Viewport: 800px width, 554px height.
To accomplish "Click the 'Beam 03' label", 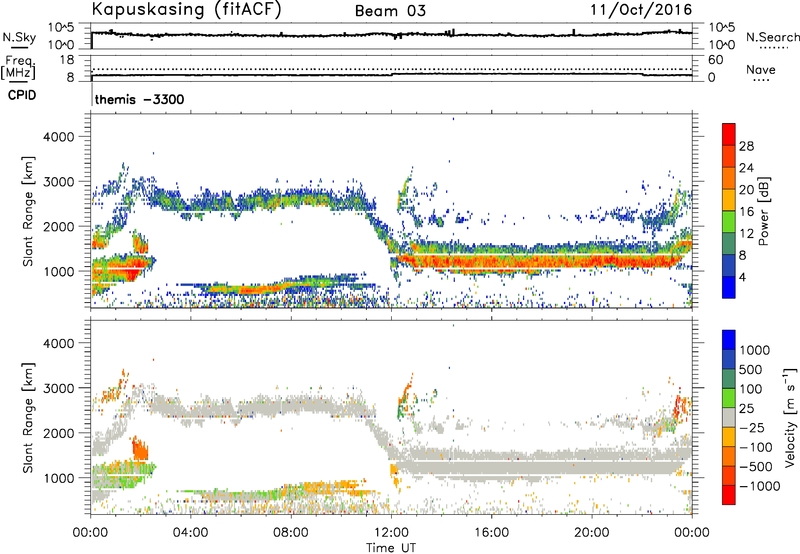I will pyautogui.click(x=390, y=11).
